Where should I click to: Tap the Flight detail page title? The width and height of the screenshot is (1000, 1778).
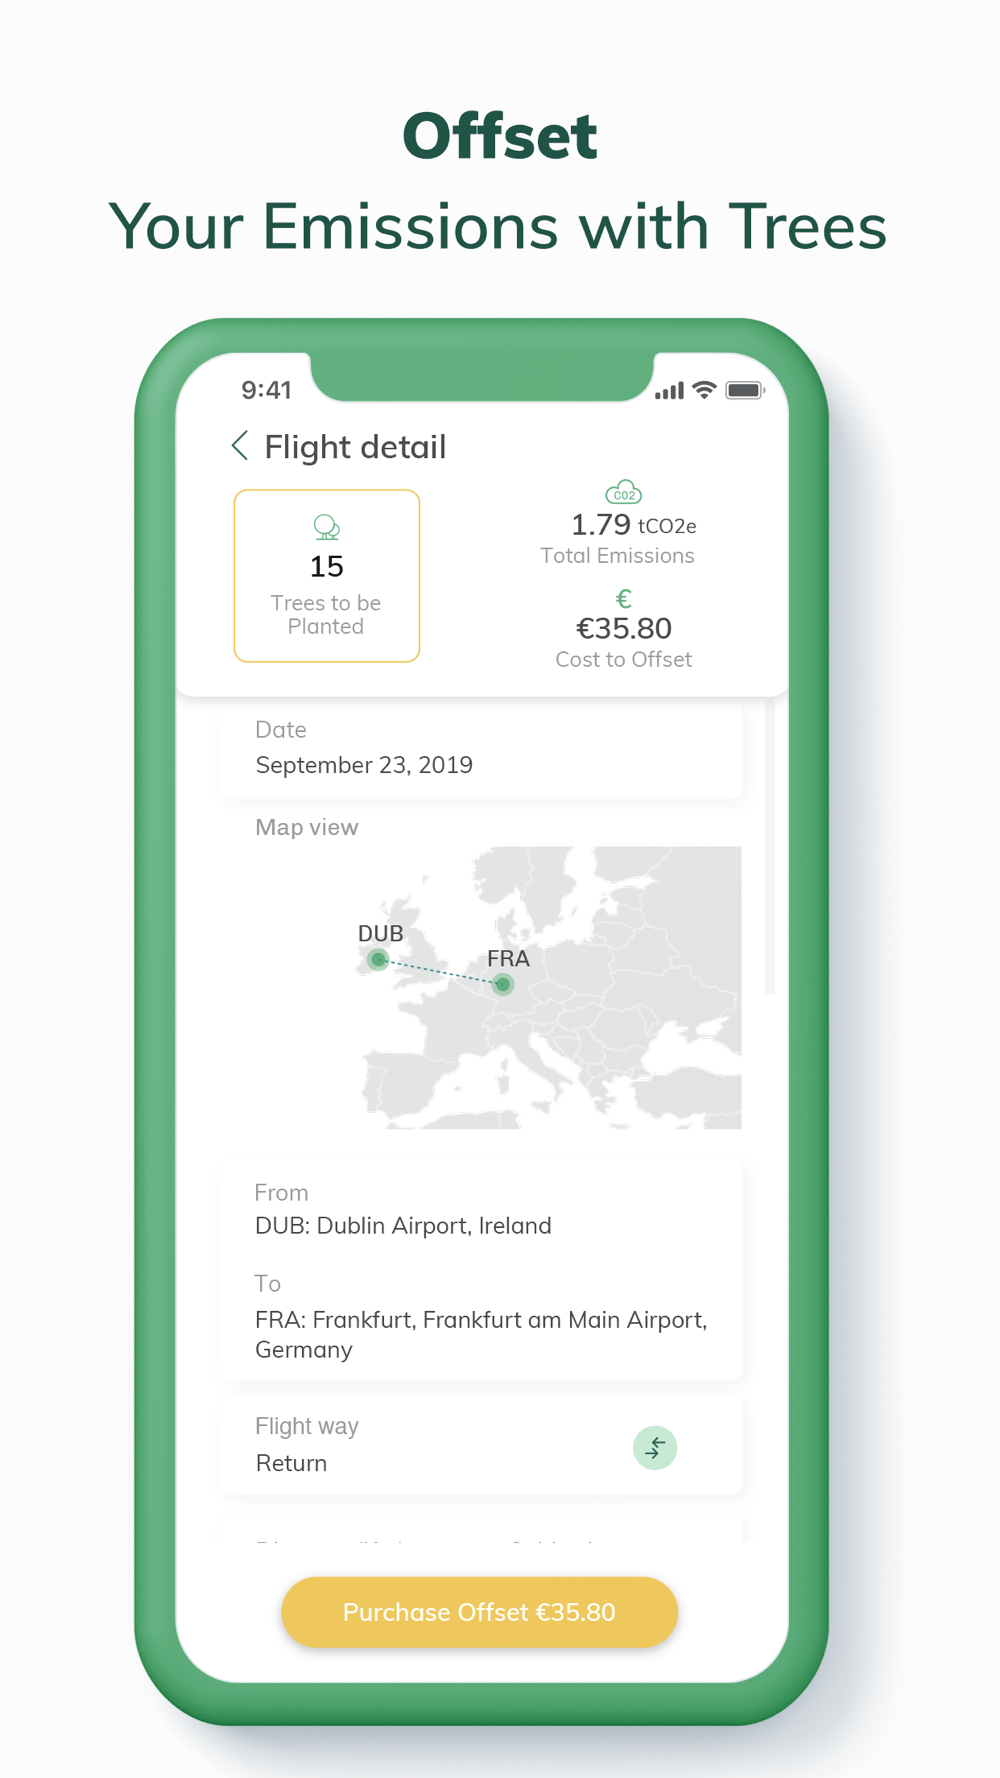point(355,447)
